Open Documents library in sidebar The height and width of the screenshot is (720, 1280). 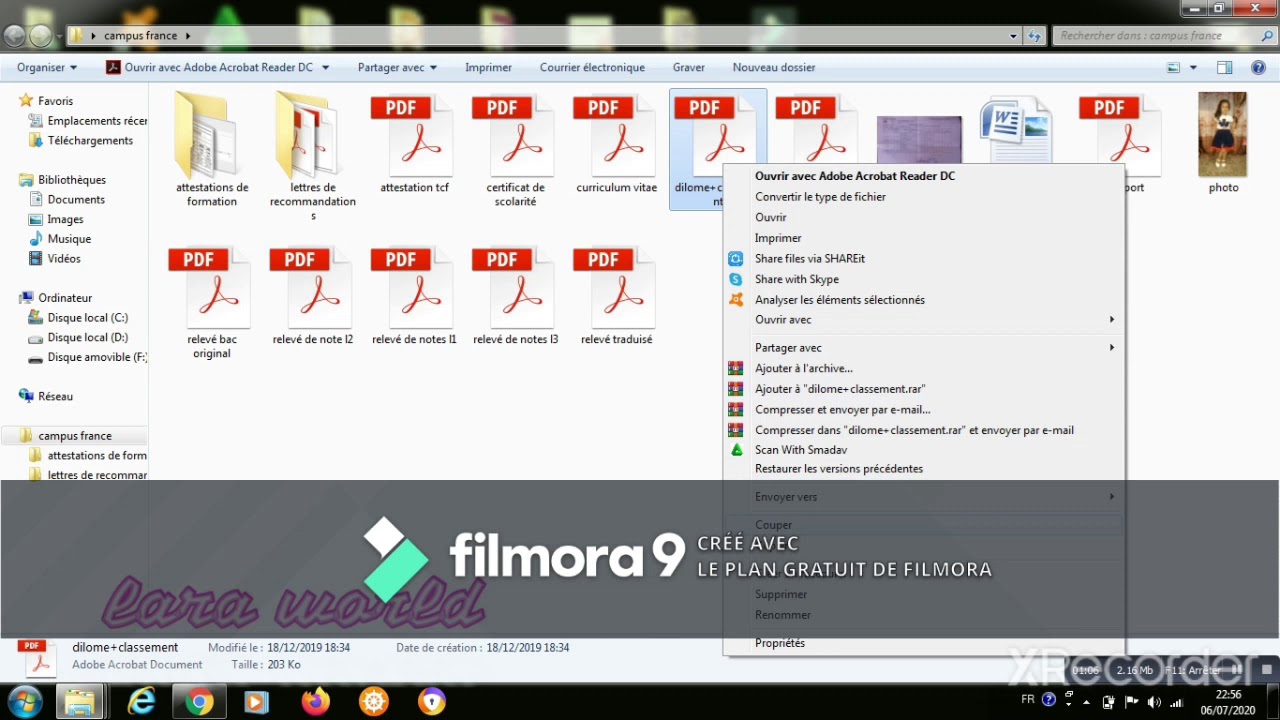[x=76, y=200]
